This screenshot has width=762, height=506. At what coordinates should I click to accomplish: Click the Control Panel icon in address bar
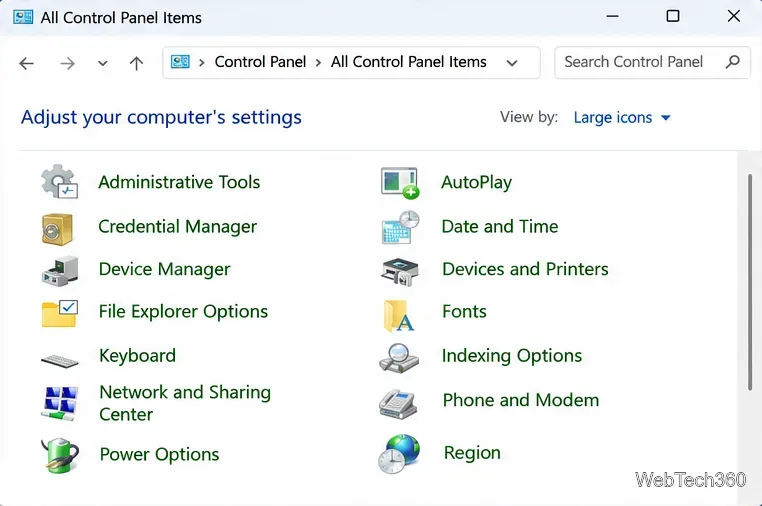tap(180, 62)
